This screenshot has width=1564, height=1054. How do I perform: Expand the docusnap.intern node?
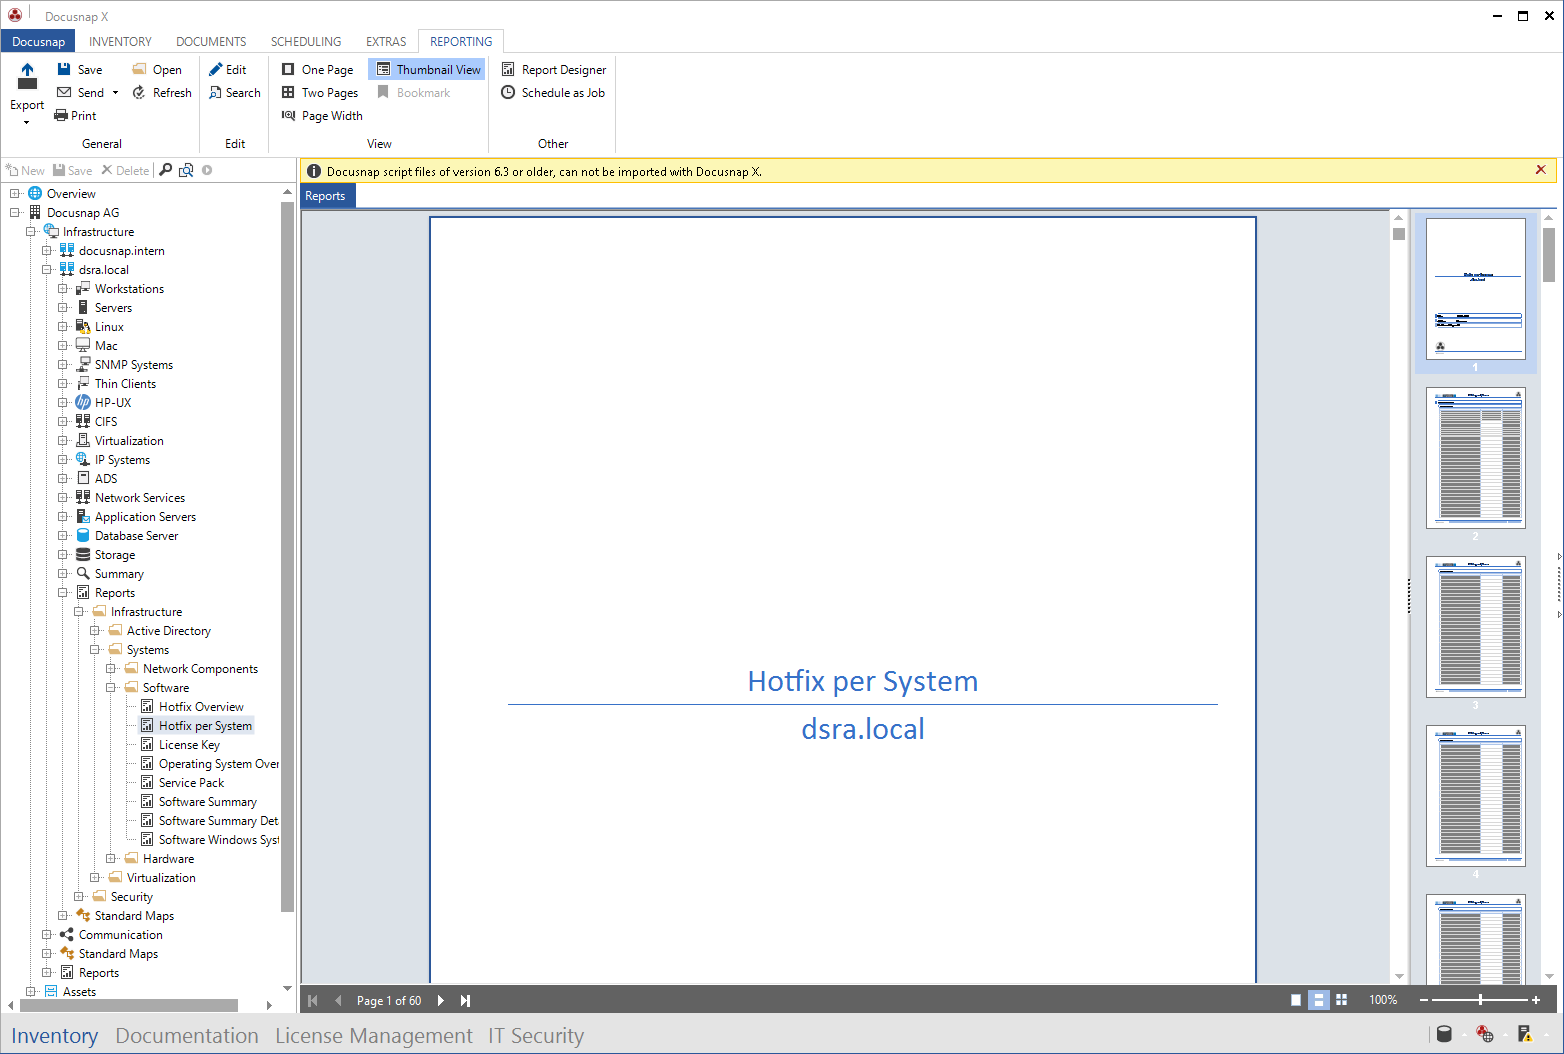click(x=47, y=251)
